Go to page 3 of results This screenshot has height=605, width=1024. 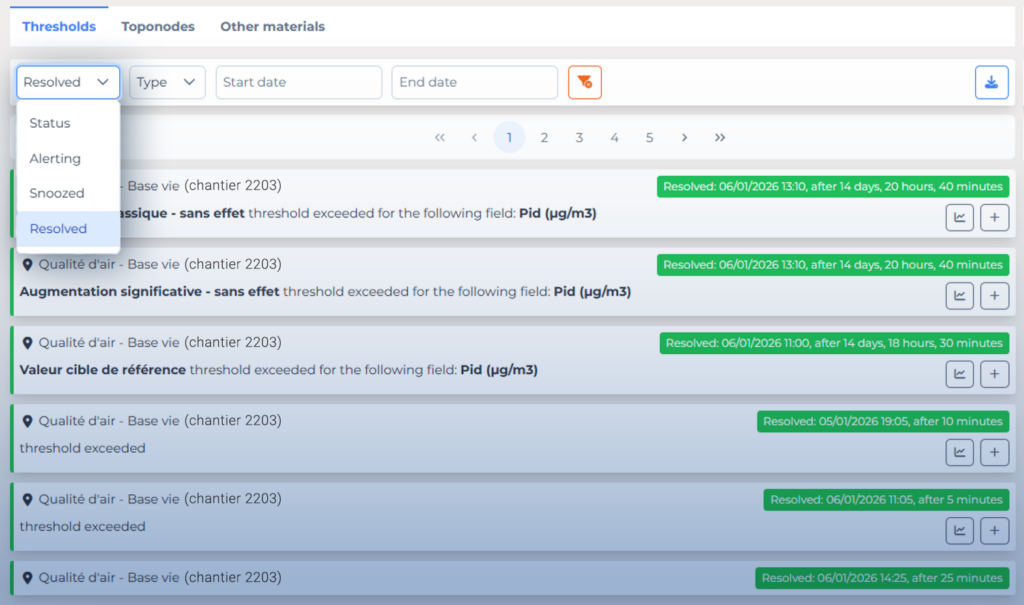pos(579,137)
